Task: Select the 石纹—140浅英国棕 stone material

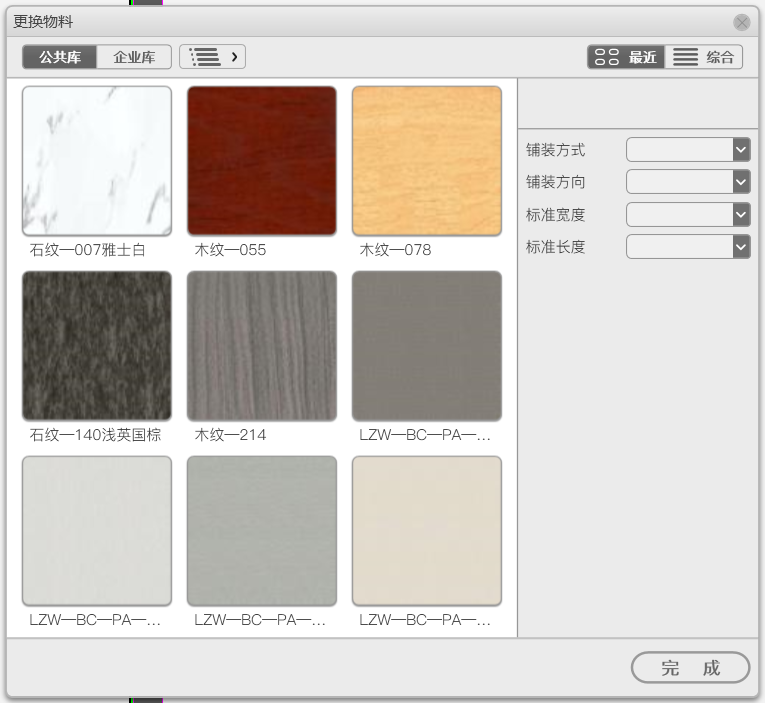Action: pos(97,346)
